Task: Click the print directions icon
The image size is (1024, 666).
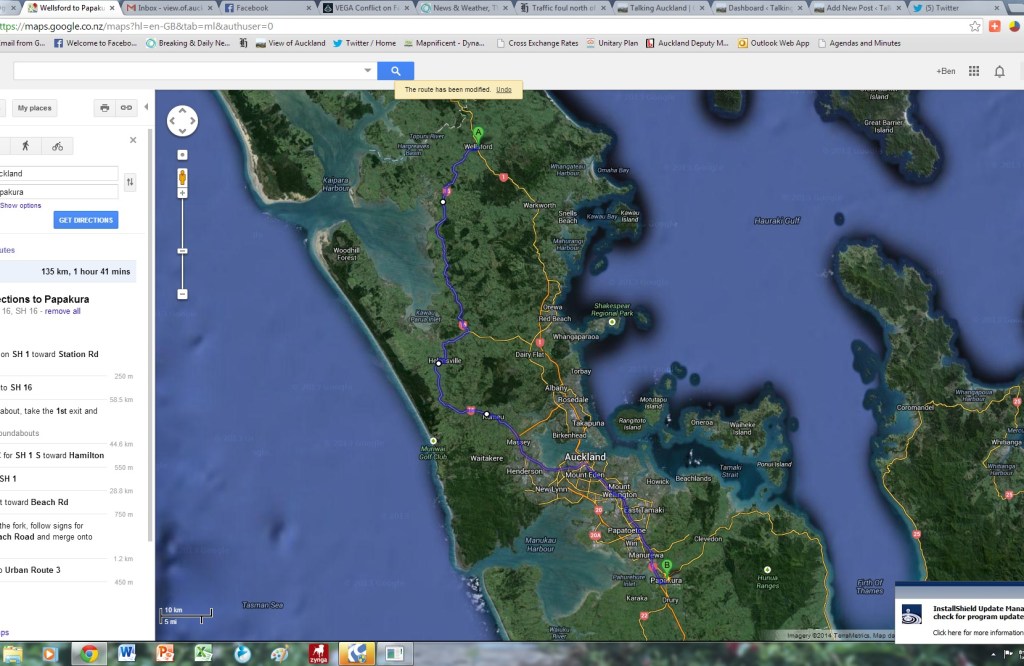Action: (104, 108)
